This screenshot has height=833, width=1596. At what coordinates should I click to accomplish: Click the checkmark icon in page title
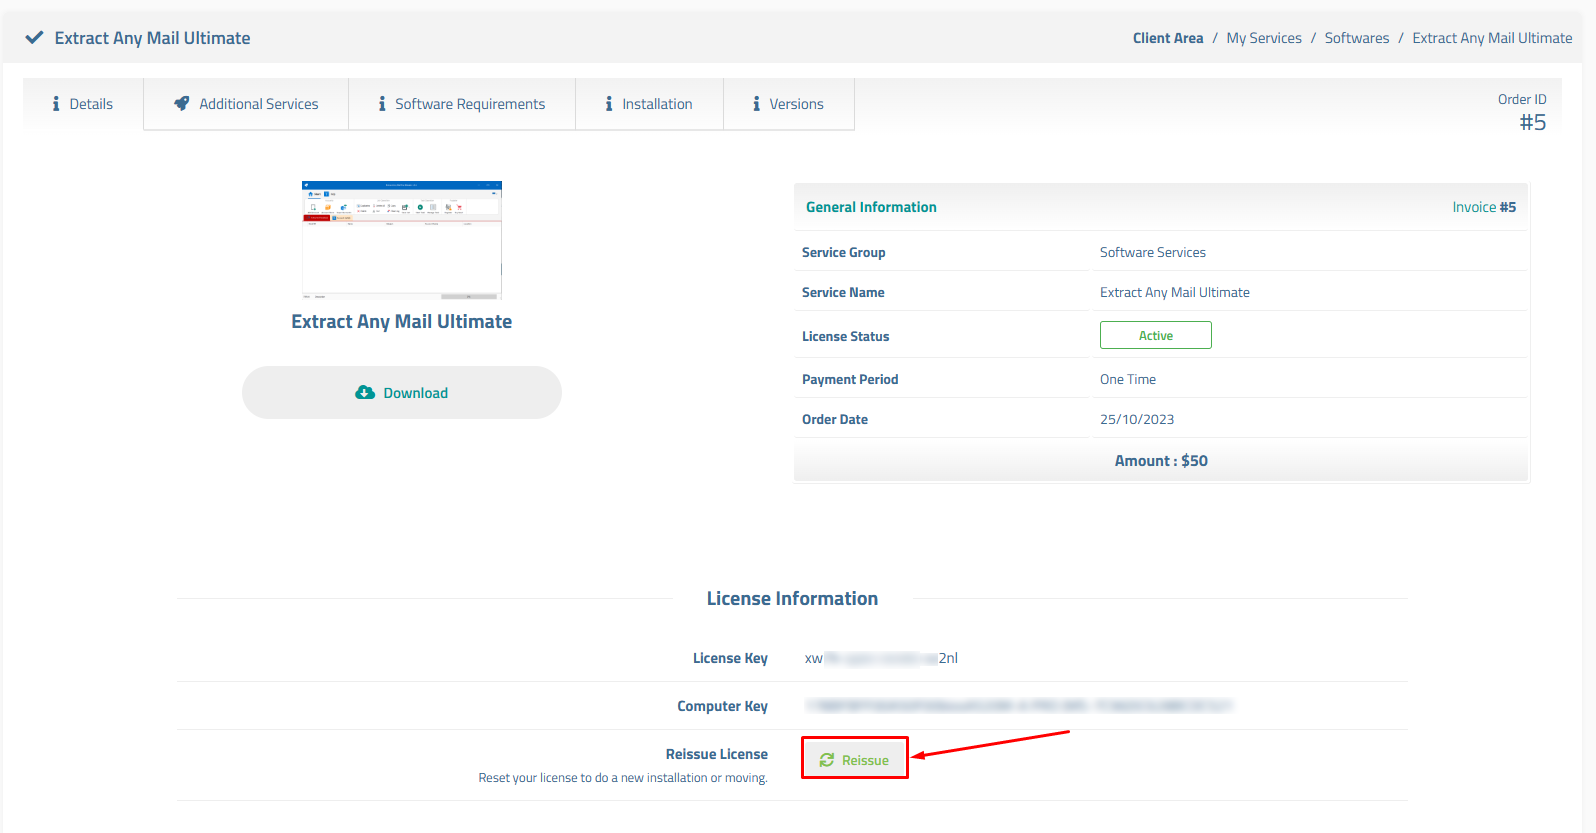pyautogui.click(x=34, y=37)
